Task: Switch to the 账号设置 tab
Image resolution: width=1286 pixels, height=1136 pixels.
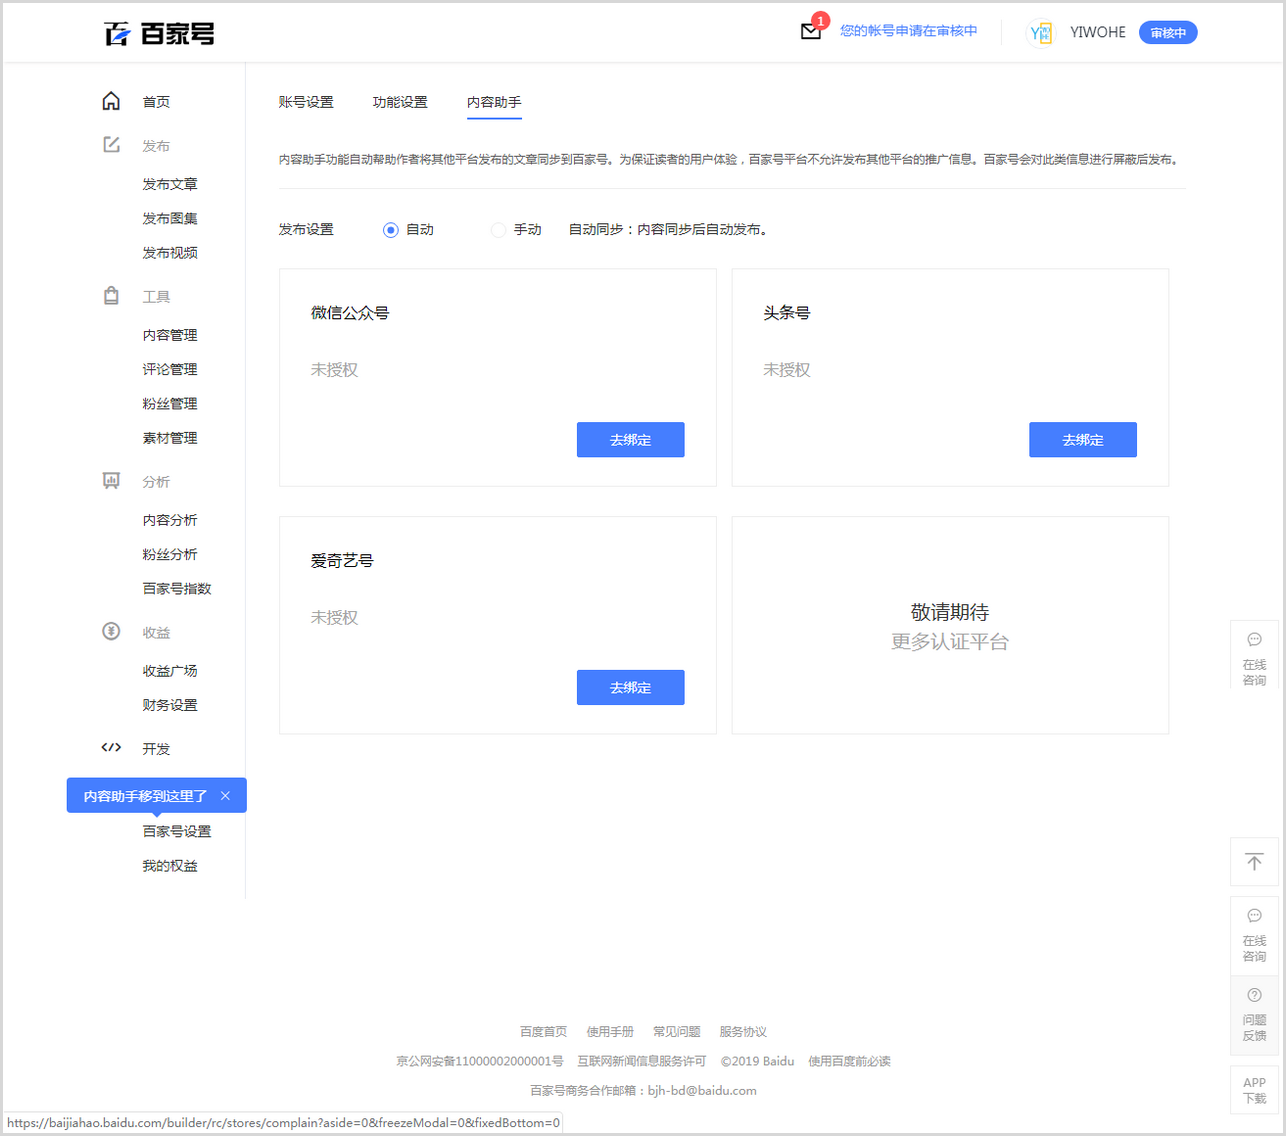Action: click(306, 101)
